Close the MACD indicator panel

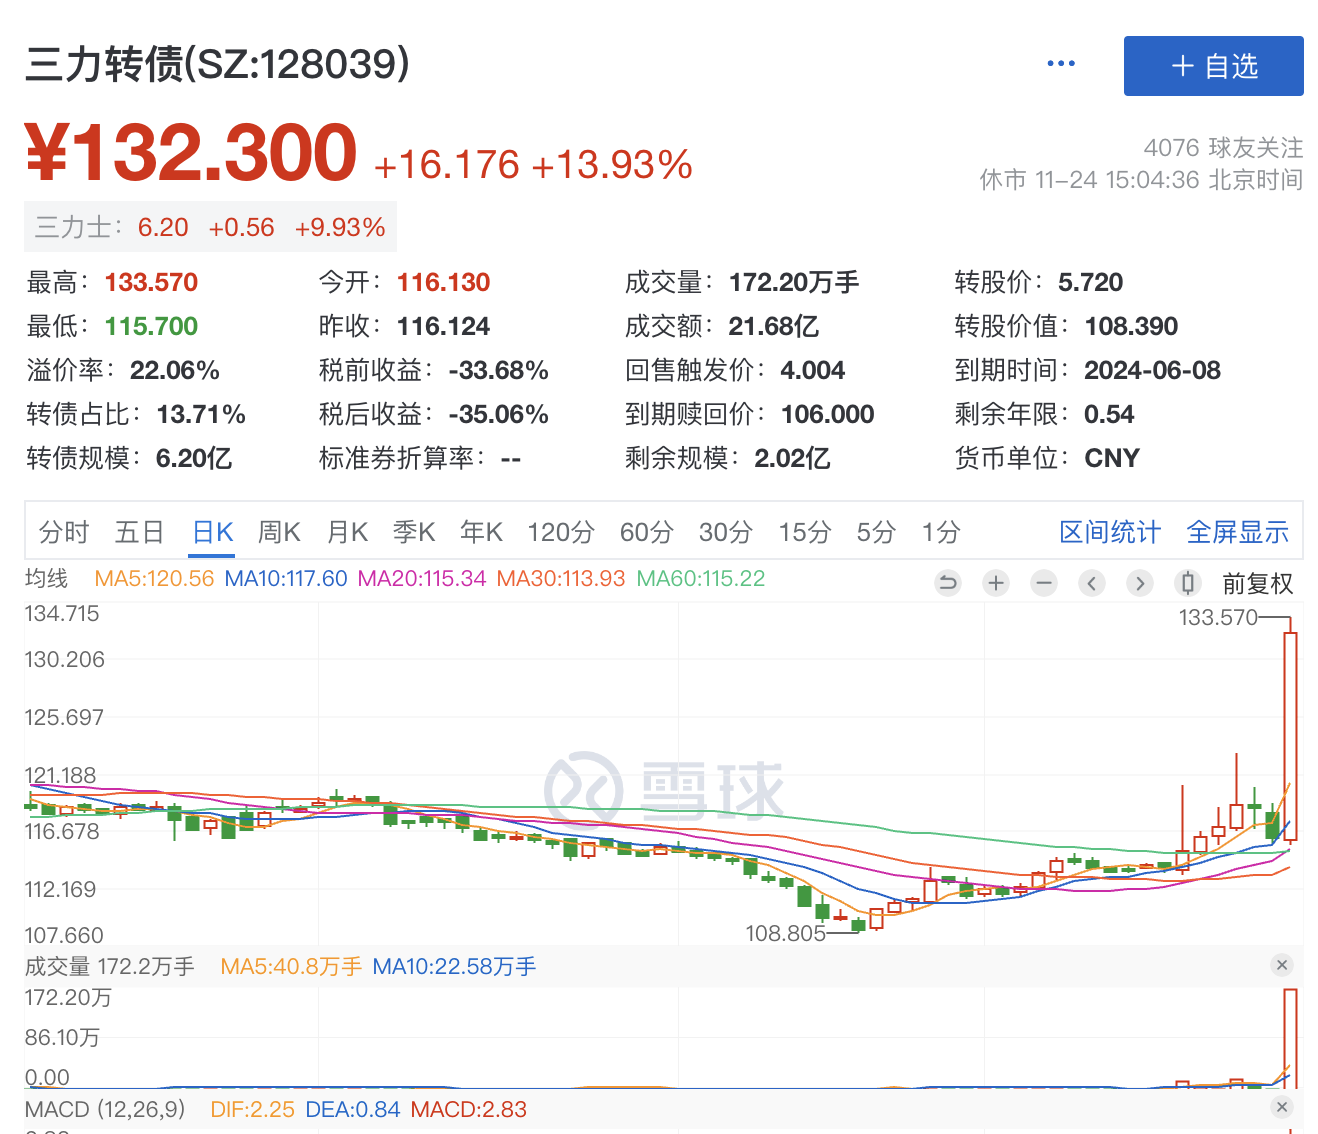[x=1282, y=1107]
